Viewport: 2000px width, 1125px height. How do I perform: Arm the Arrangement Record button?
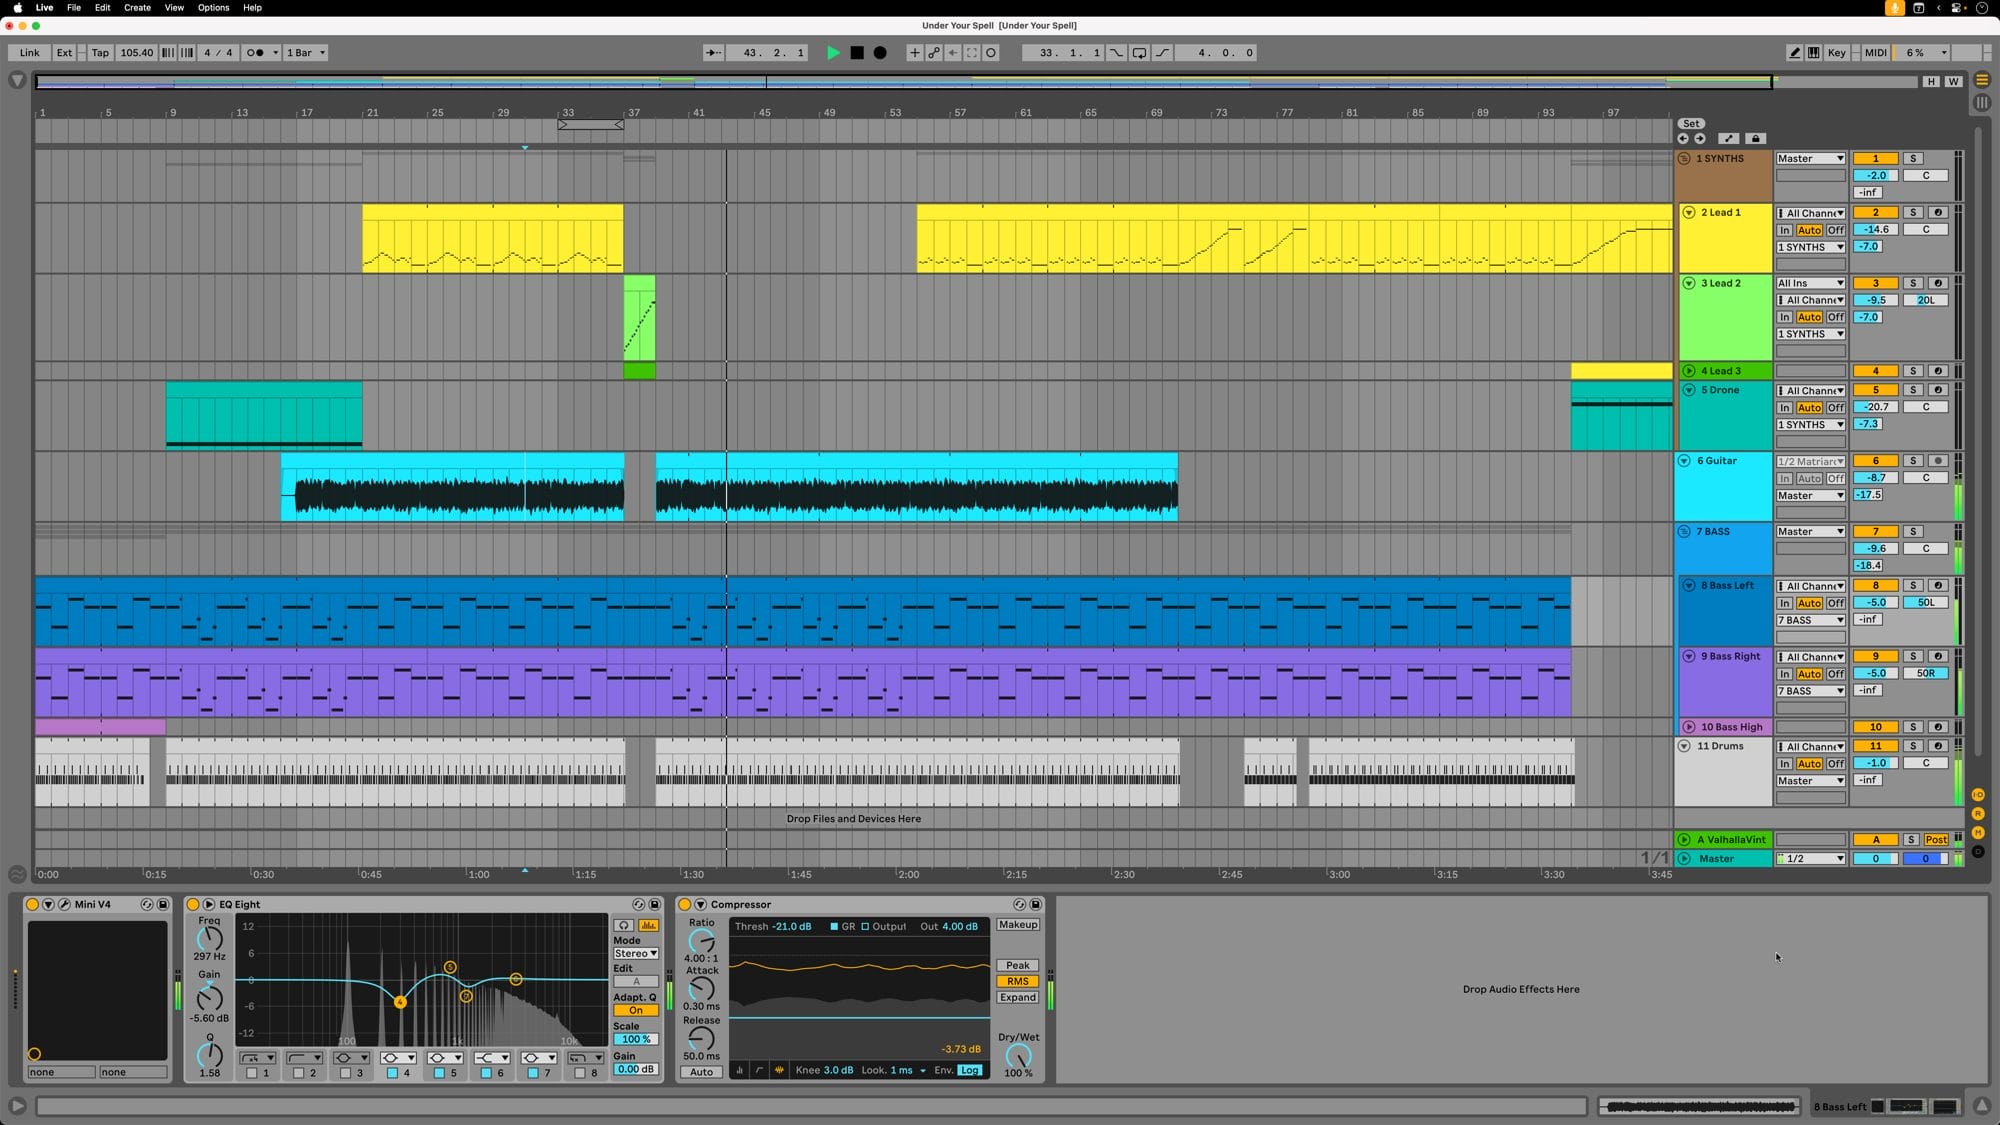pos(880,53)
